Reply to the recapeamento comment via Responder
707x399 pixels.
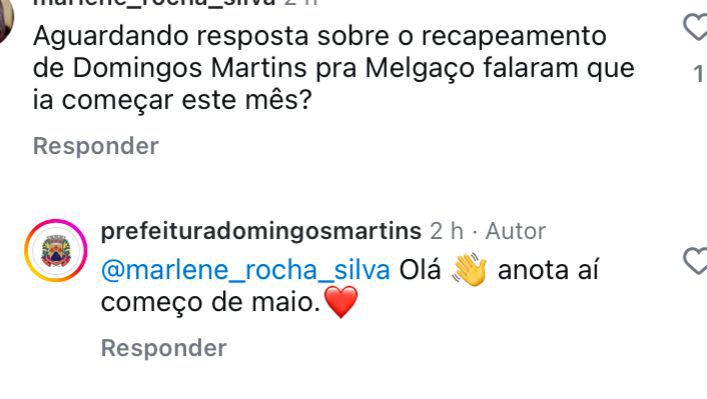click(x=96, y=146)
